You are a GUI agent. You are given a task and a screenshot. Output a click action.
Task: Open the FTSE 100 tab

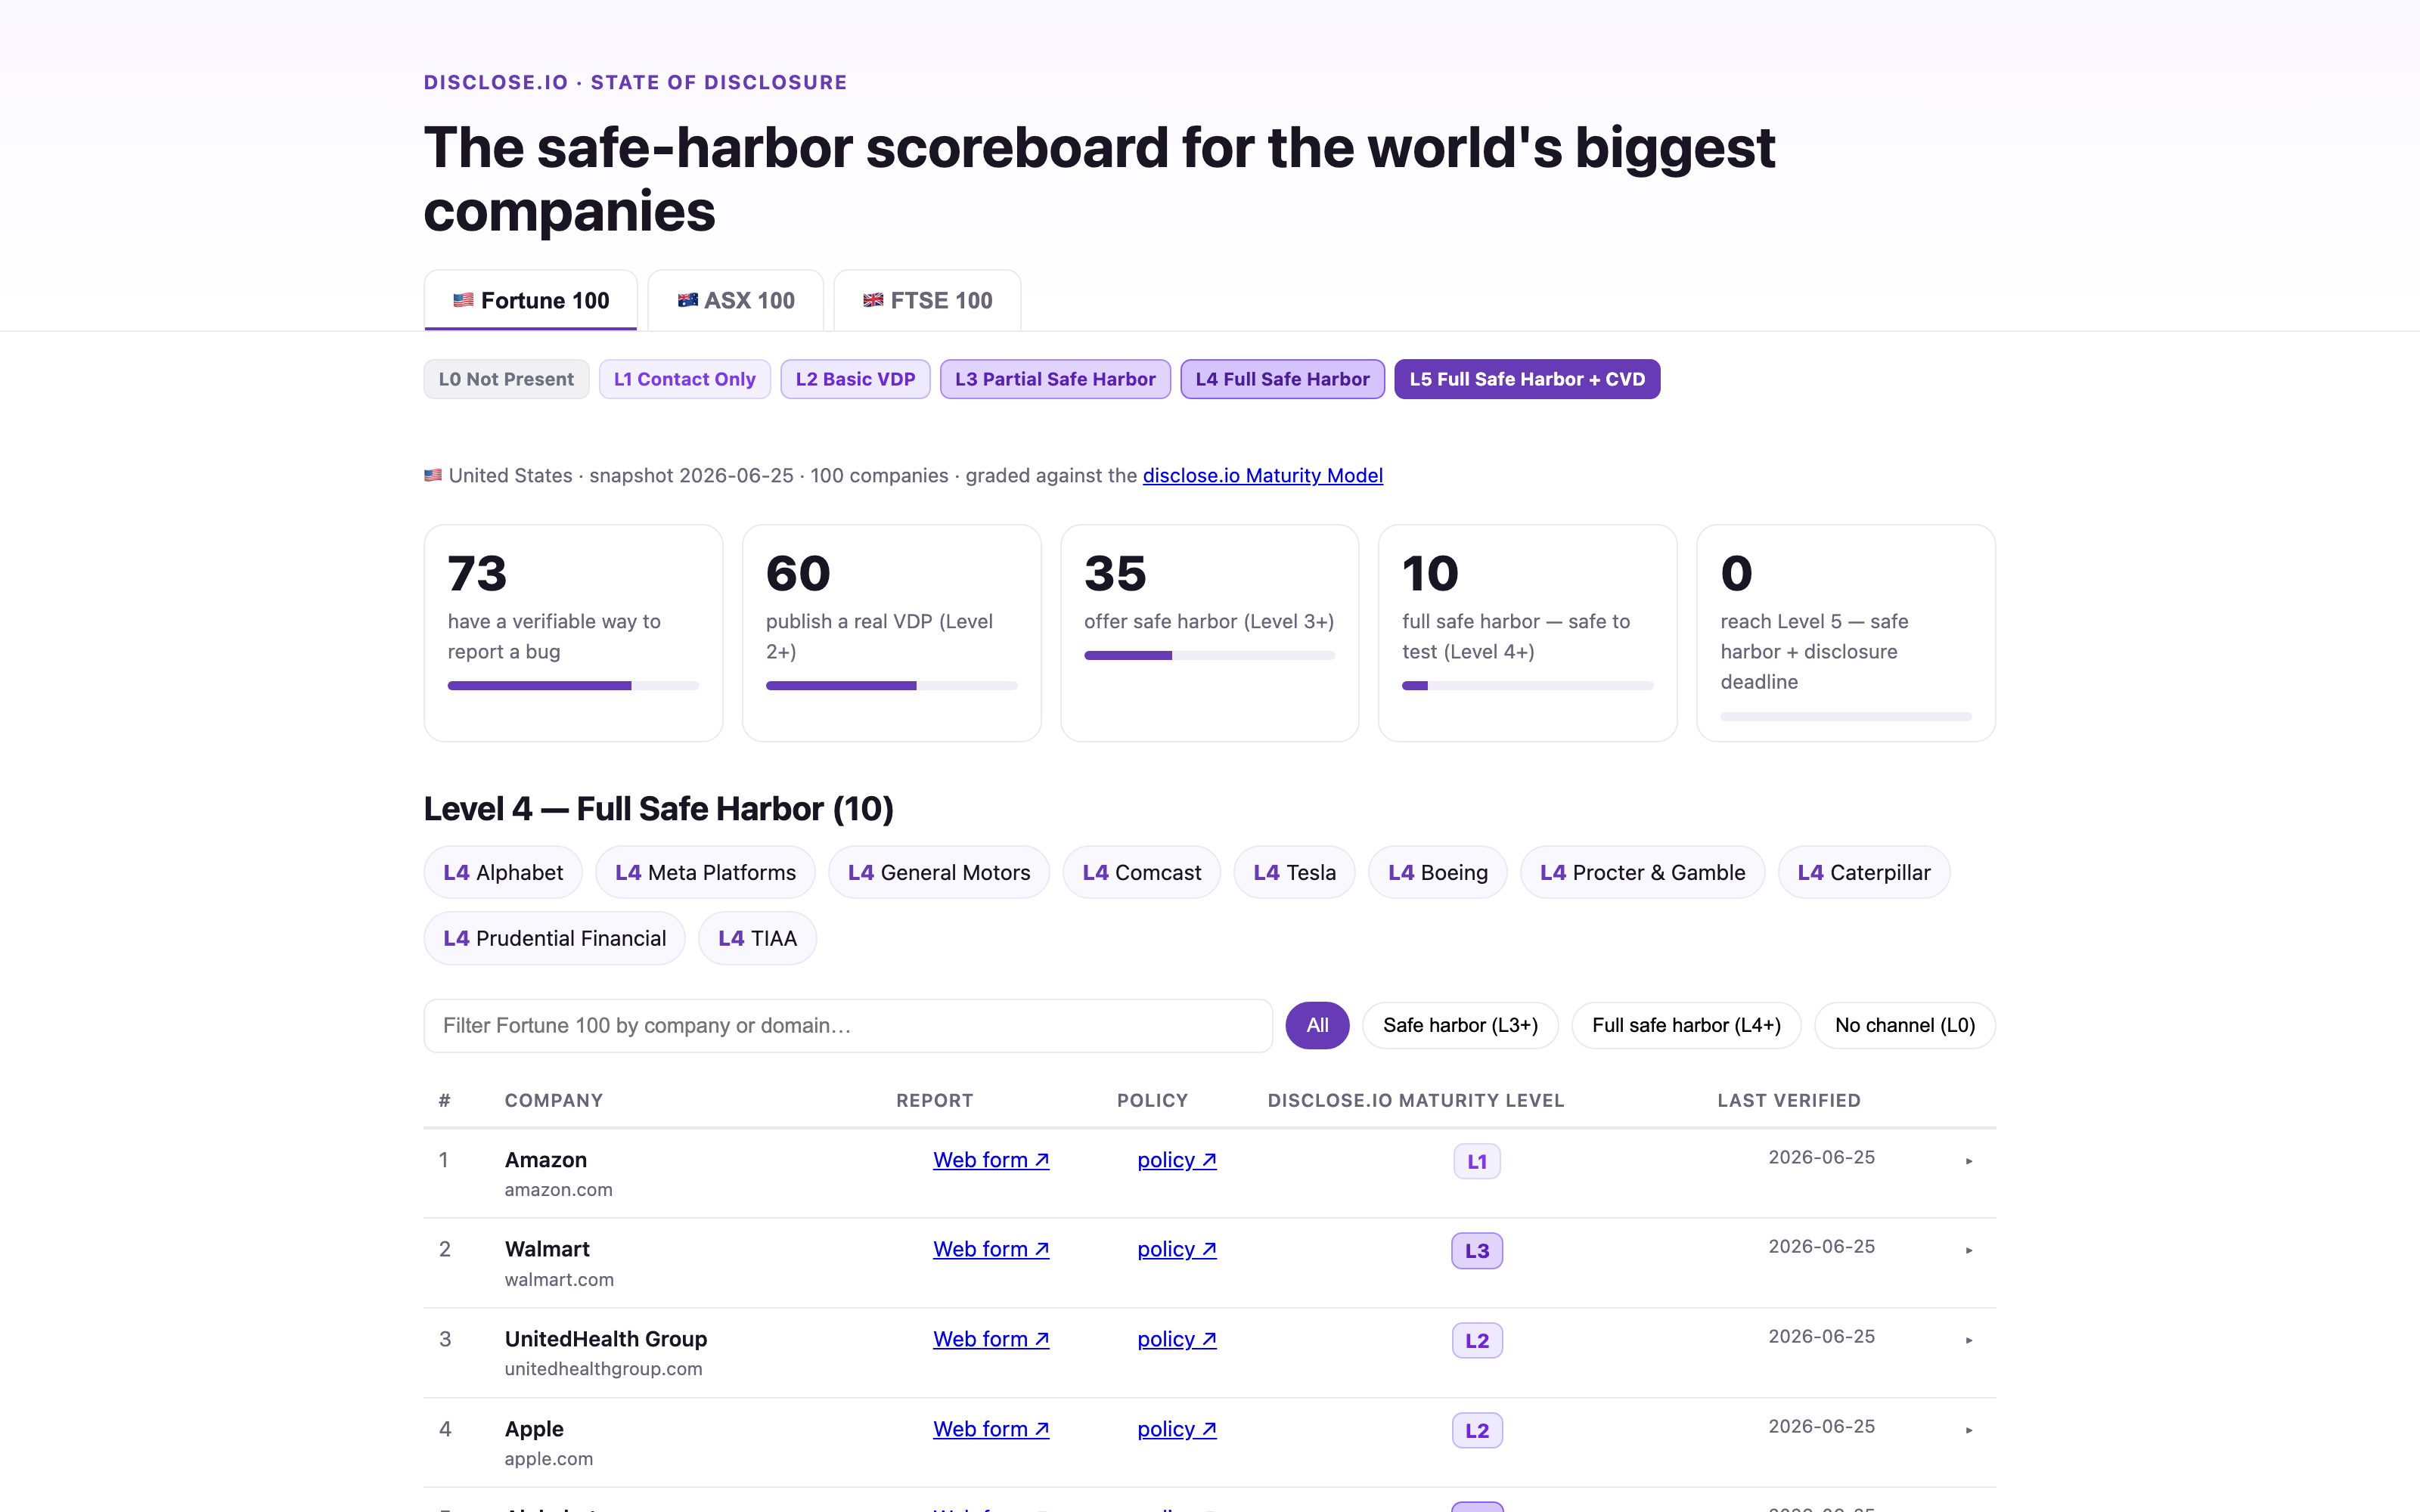[927, 300]
